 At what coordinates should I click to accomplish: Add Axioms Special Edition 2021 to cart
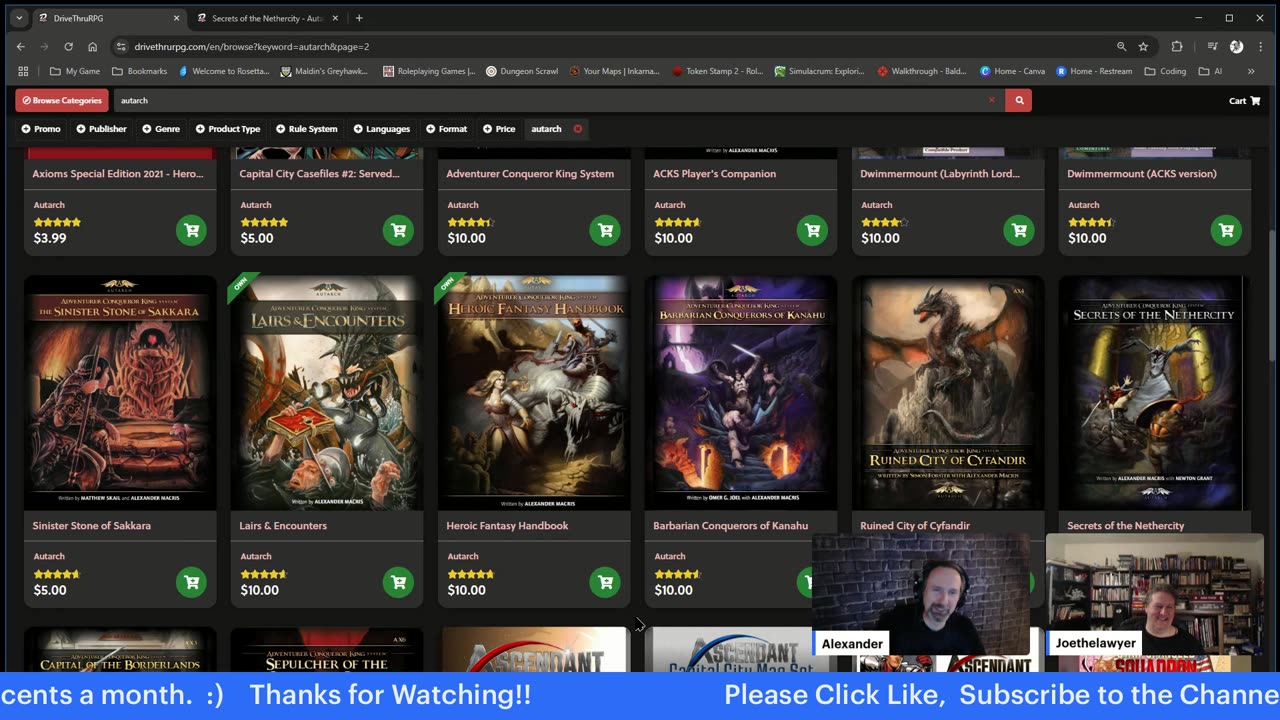point(191,230)
